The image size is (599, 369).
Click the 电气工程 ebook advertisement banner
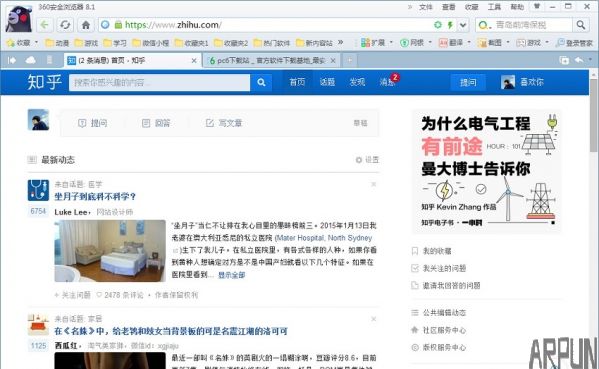tap(487, 171)
